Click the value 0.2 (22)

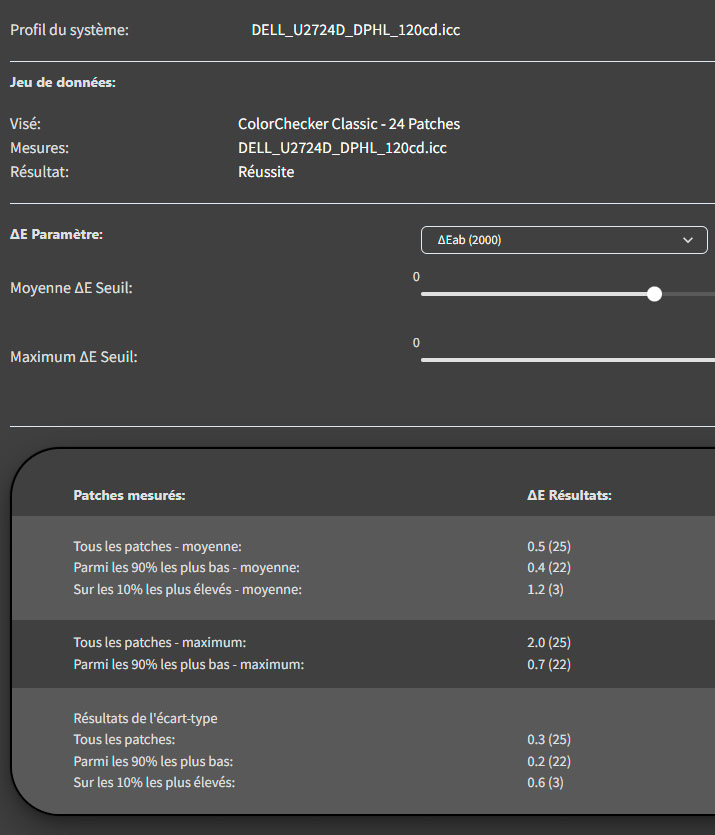point(549,762)
